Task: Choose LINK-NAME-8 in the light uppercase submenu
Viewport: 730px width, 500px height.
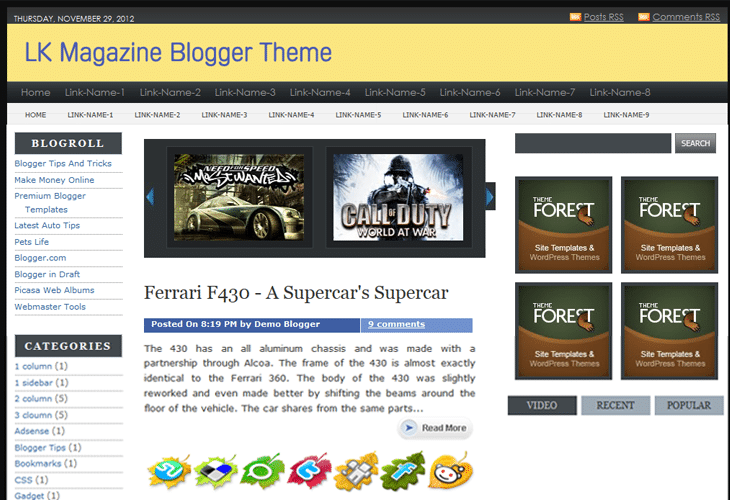Action: click(x=559, y=115)
